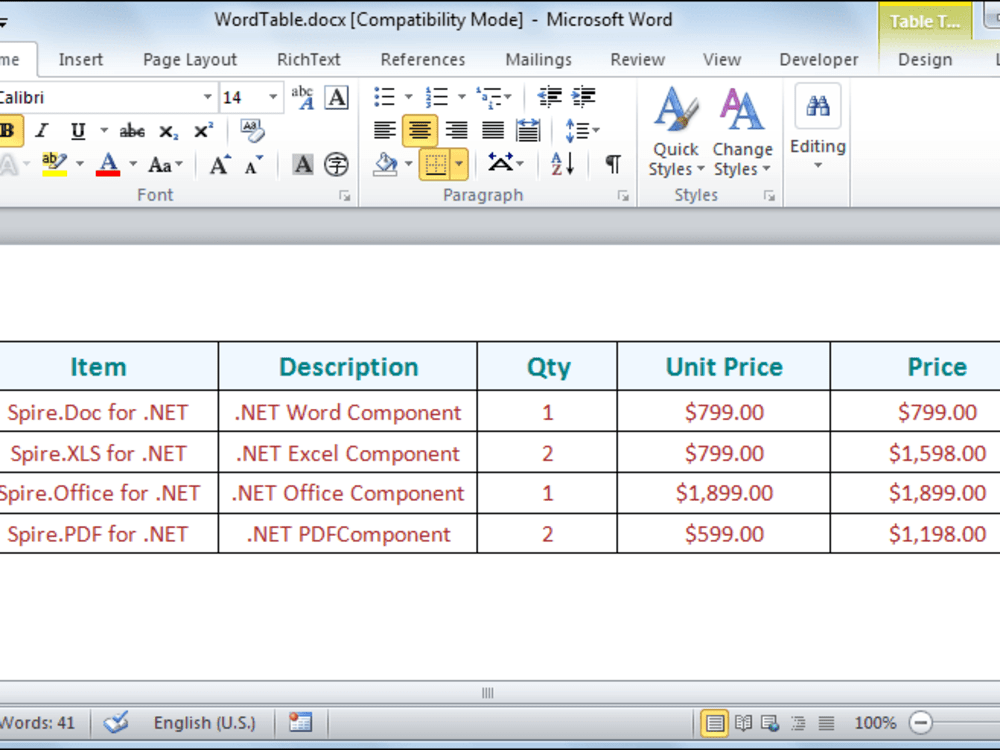Click the zoom out minus button
1000x750 pixels.
920,723
